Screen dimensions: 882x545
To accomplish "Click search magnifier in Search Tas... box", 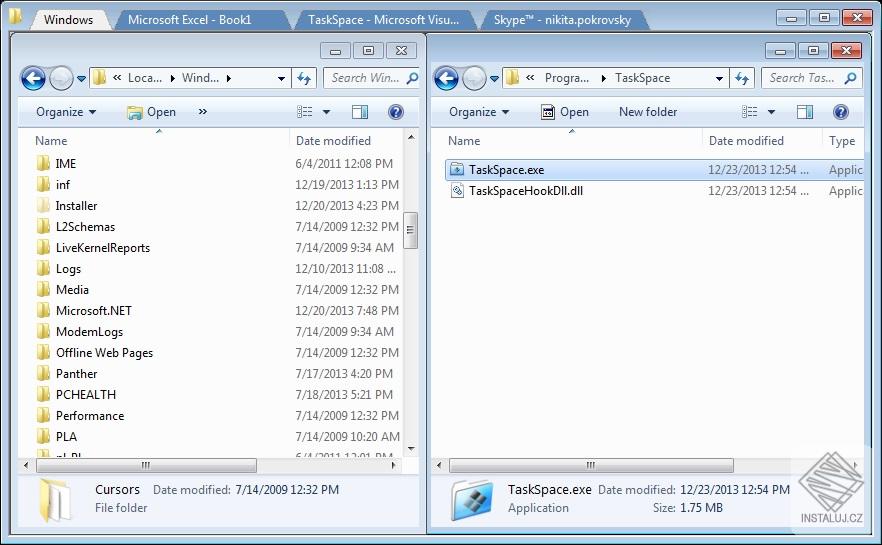I will click(x=850, y=78).
